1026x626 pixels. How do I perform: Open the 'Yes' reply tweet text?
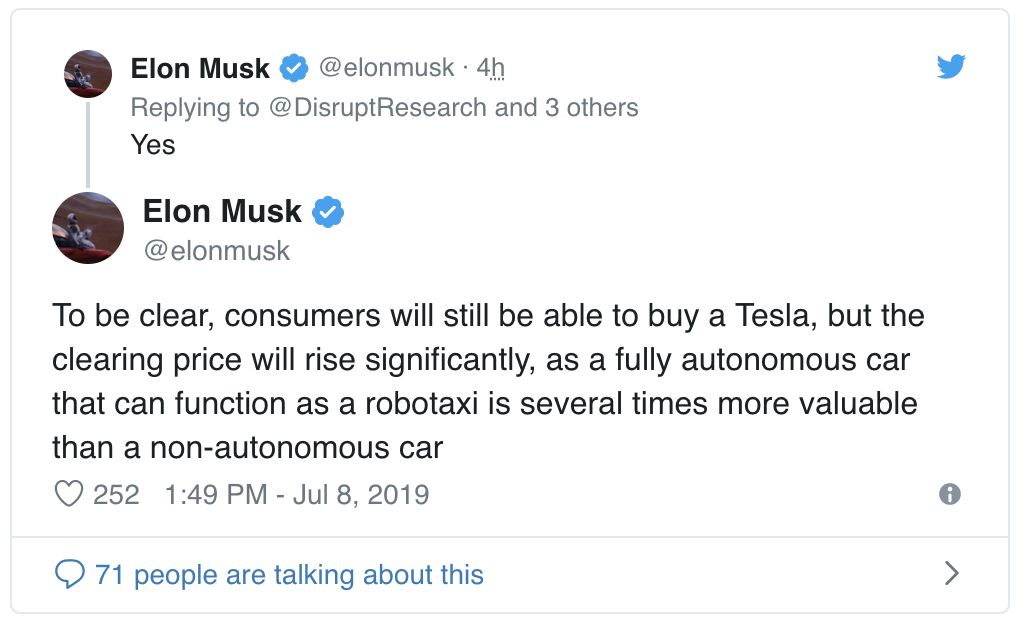(153, 145)
